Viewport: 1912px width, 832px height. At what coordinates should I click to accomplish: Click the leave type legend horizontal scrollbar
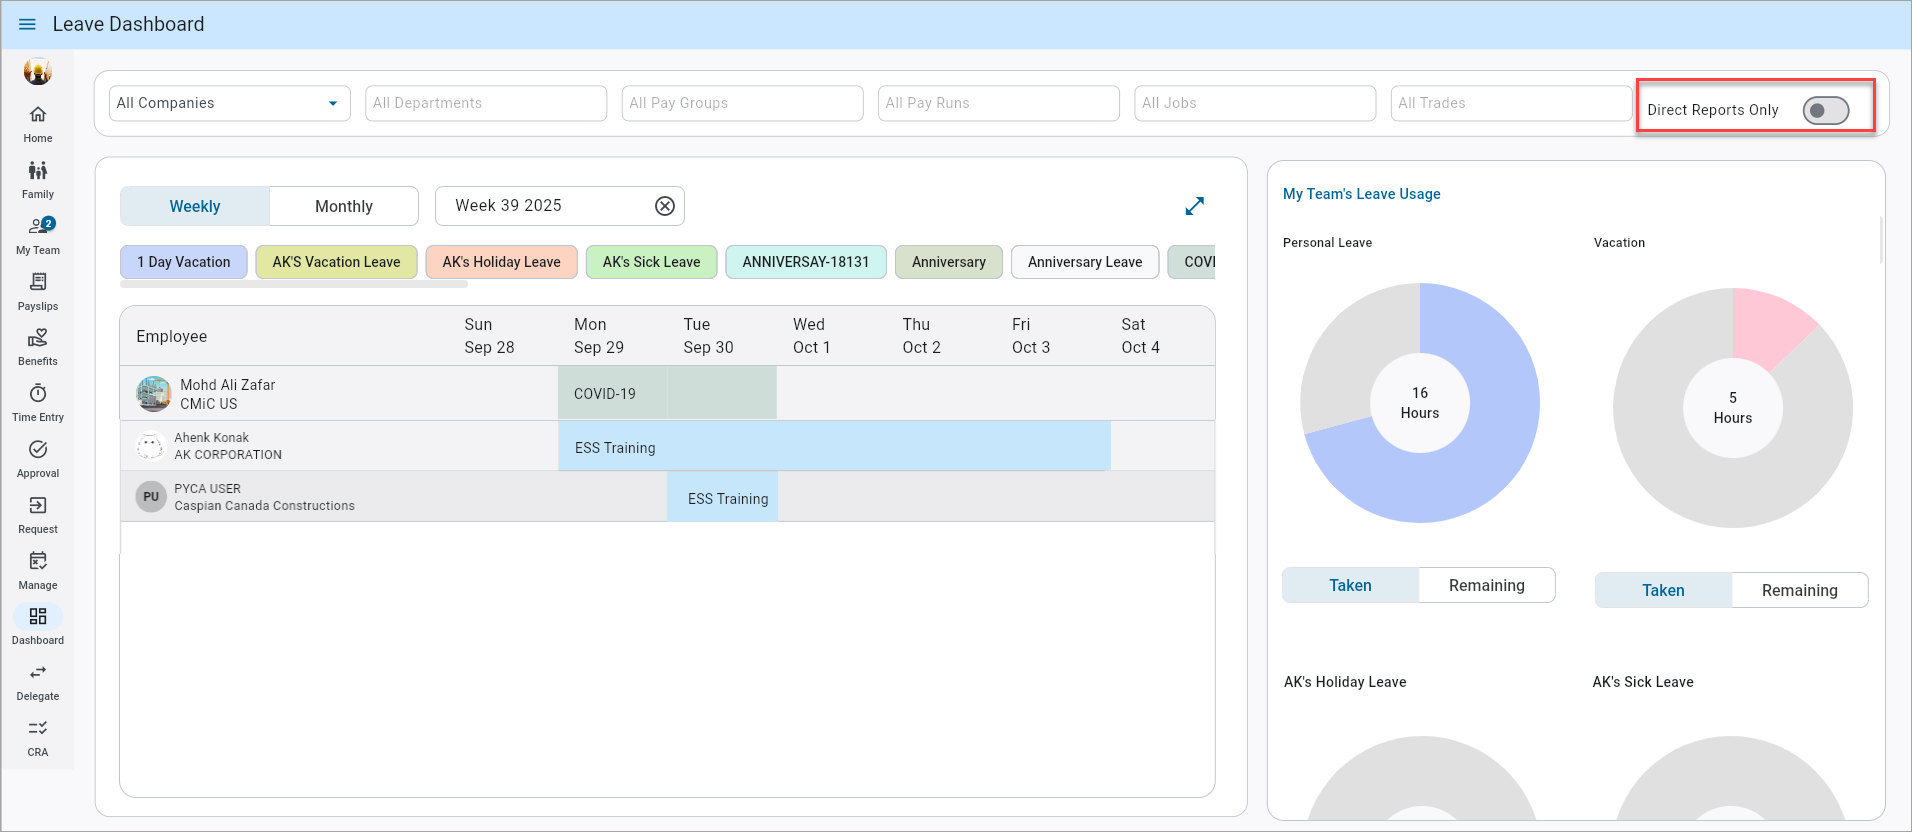(294, 284)
